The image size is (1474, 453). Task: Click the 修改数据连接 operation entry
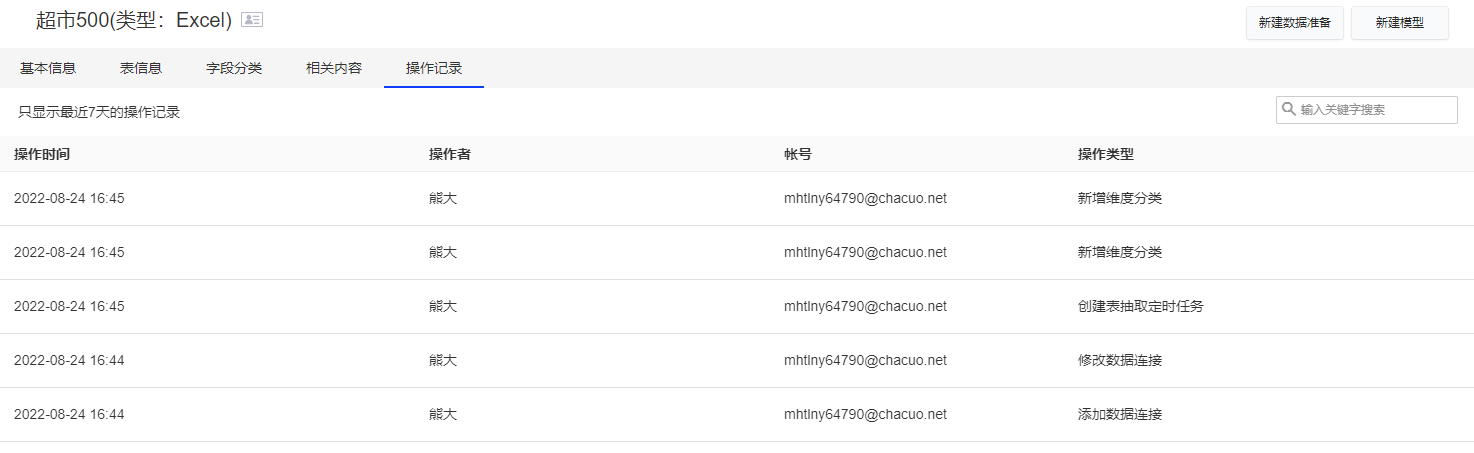pos(1120,360)
